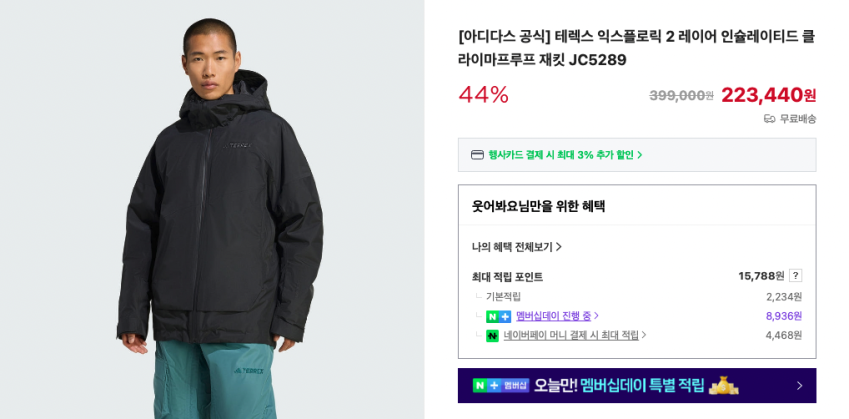The height and width of the screenshot is (419, 849).
Task: Click the 44% discount rate label
Action: (x=484, y=95)
